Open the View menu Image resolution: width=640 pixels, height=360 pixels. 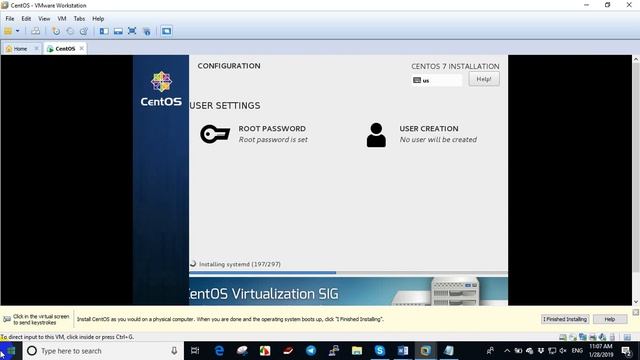click(x=44, y=19)
